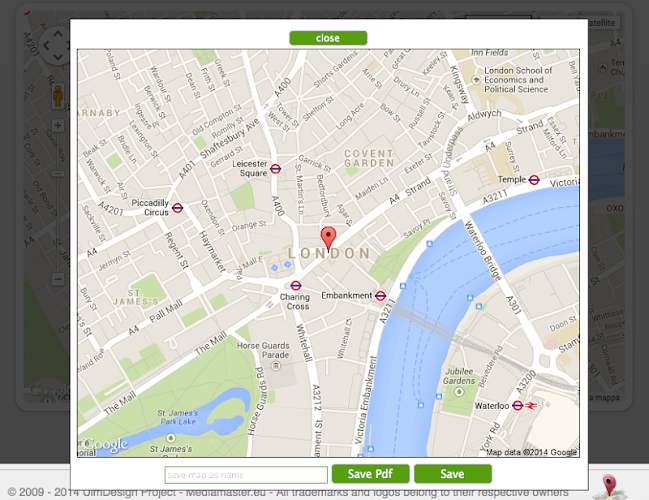Click Jubilee Gardens park icon

[459, 392]
